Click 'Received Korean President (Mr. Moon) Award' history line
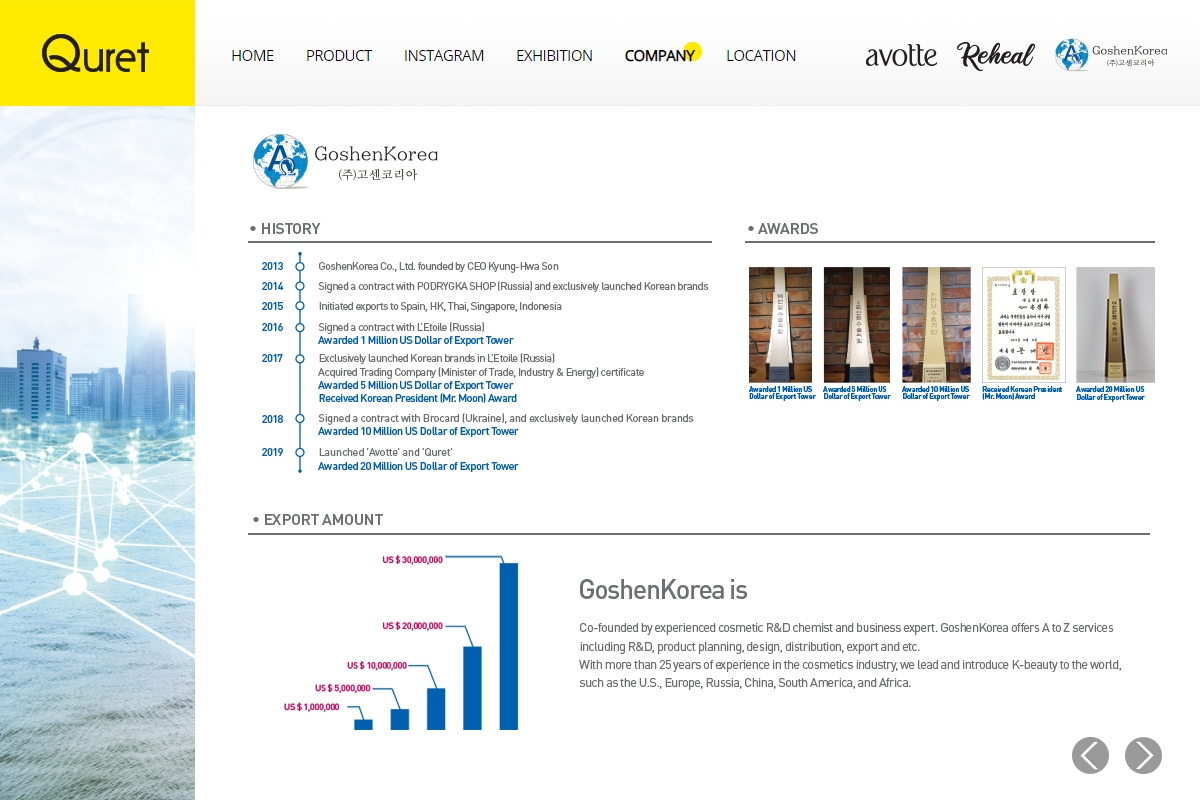Image resolution: width=1200 pixels, height=800 pixels. click(x=417, y=399)
